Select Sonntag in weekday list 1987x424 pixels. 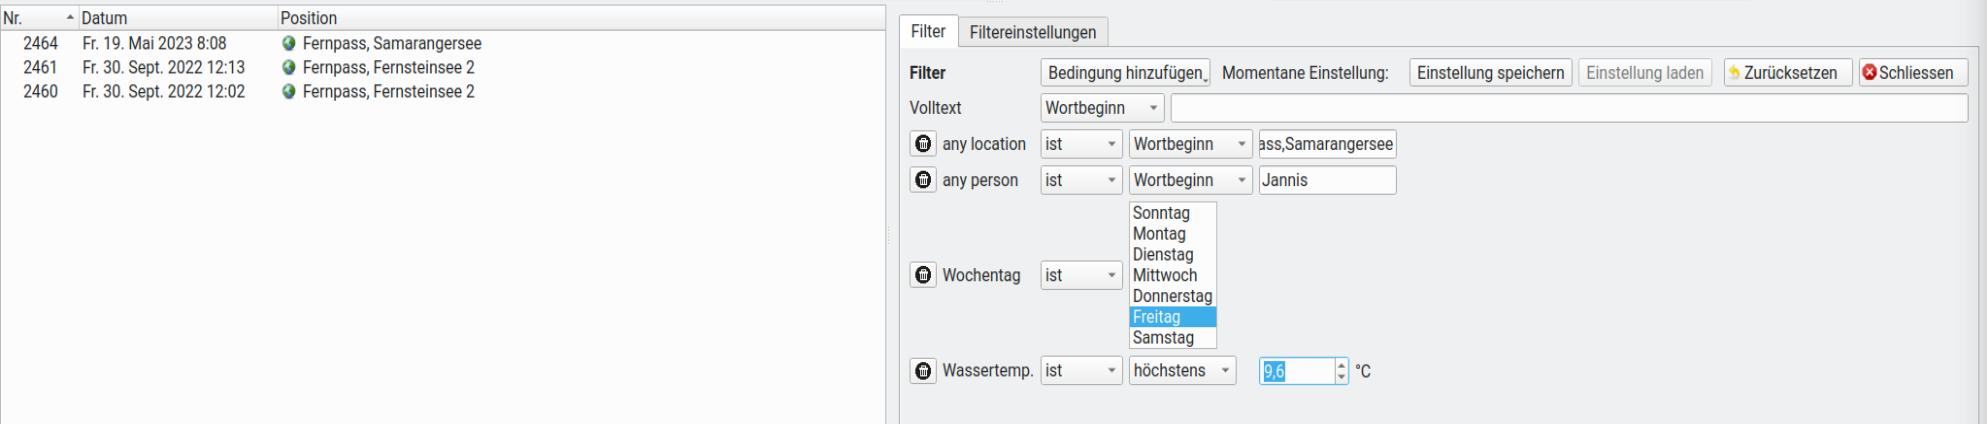(x=1172, y=213)
